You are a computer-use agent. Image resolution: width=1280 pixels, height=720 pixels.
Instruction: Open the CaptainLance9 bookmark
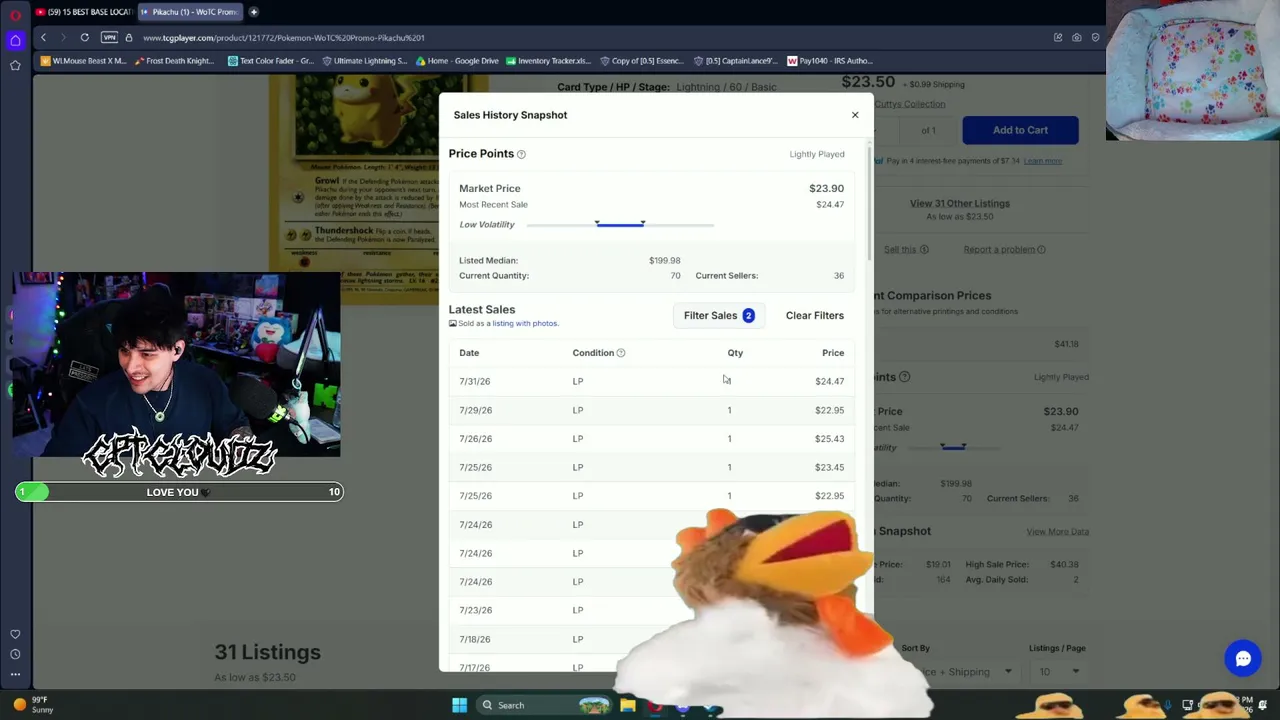click(735, 61)
